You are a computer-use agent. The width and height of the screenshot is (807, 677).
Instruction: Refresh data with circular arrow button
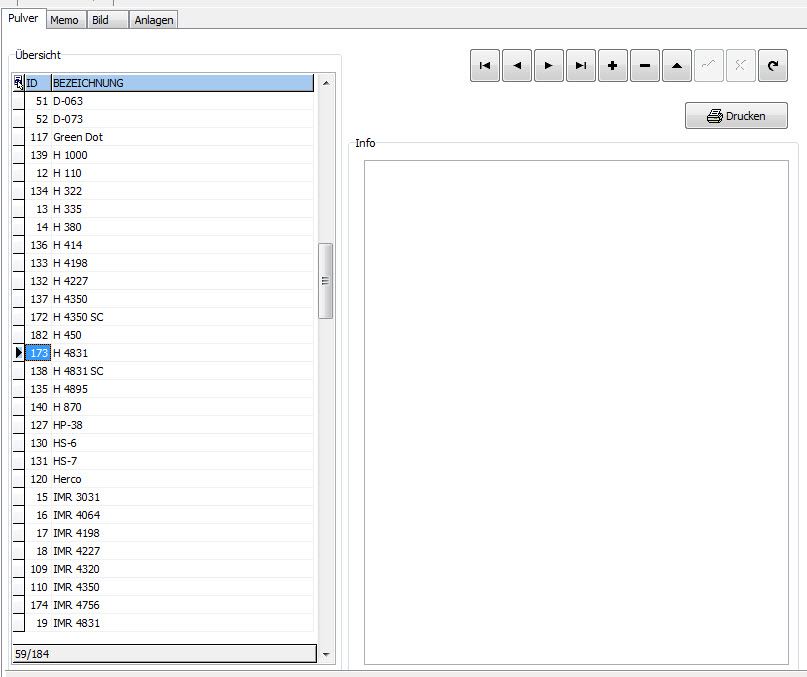pyautogui.click(x=773, y=65)
